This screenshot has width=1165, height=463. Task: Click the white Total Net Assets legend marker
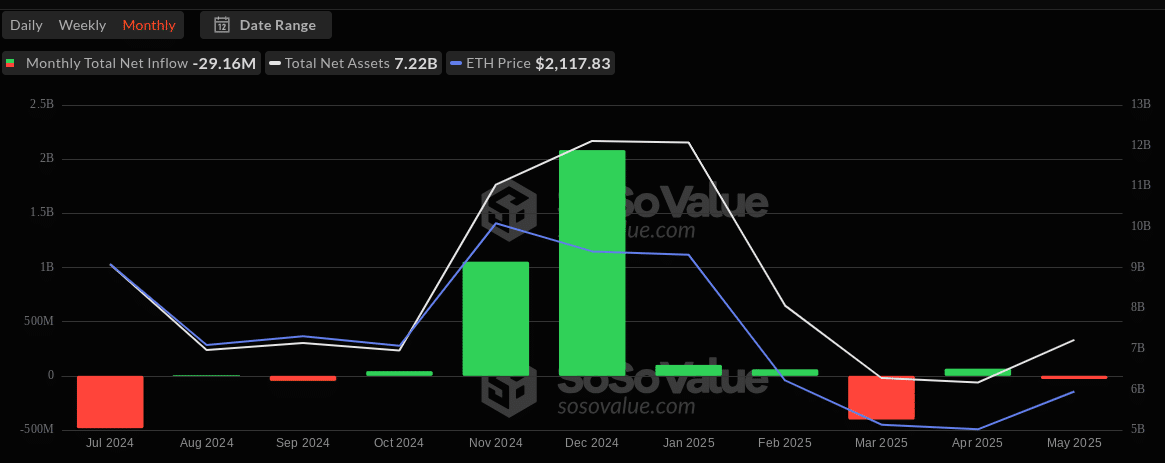[275, 63]
